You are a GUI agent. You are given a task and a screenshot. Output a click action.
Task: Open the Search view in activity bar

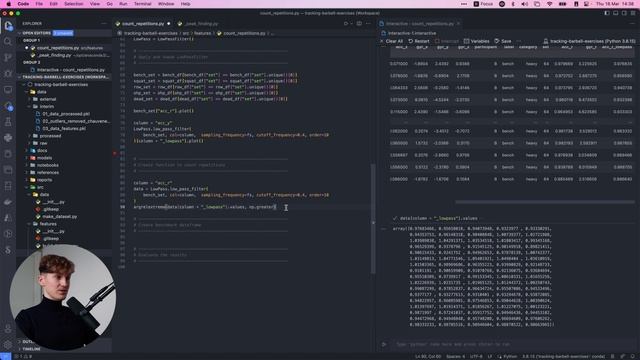point(8,42)
